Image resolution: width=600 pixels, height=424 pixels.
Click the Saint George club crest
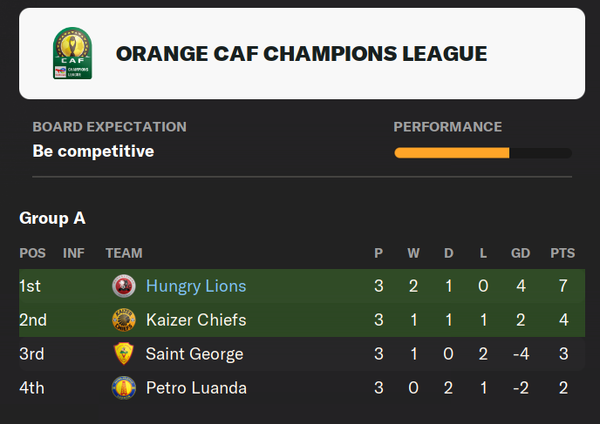pos(124,354)
